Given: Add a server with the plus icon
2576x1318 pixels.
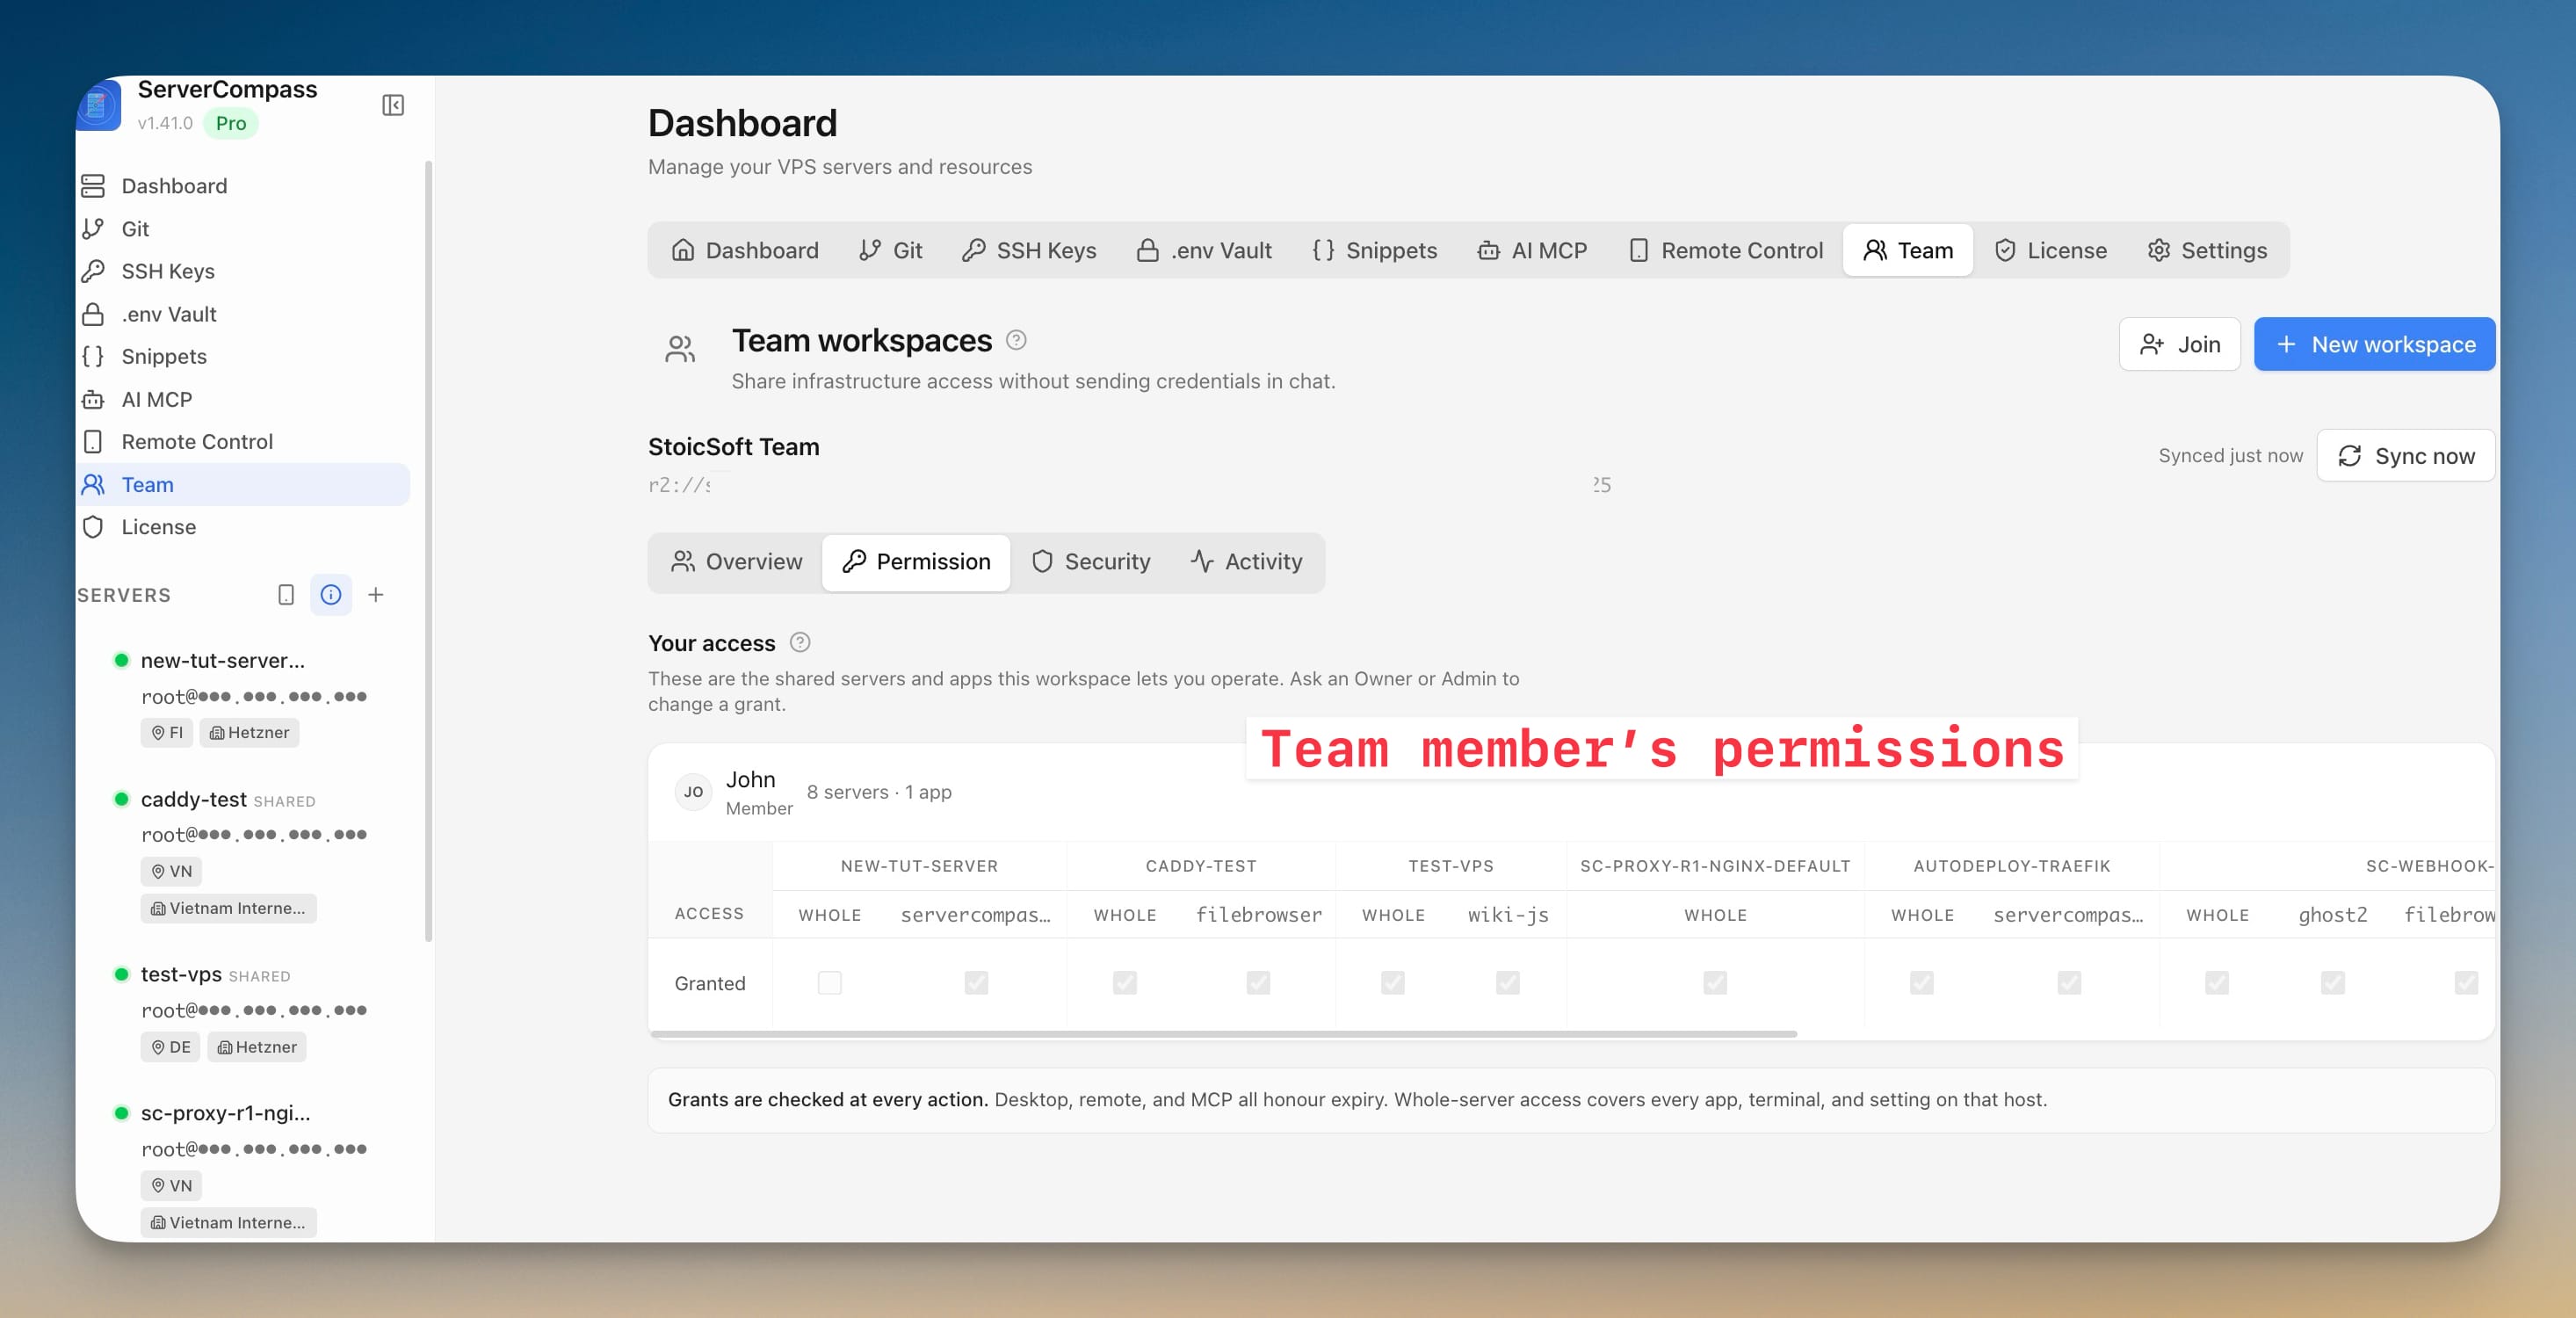Looking at the screenshot, I should 376,595.
